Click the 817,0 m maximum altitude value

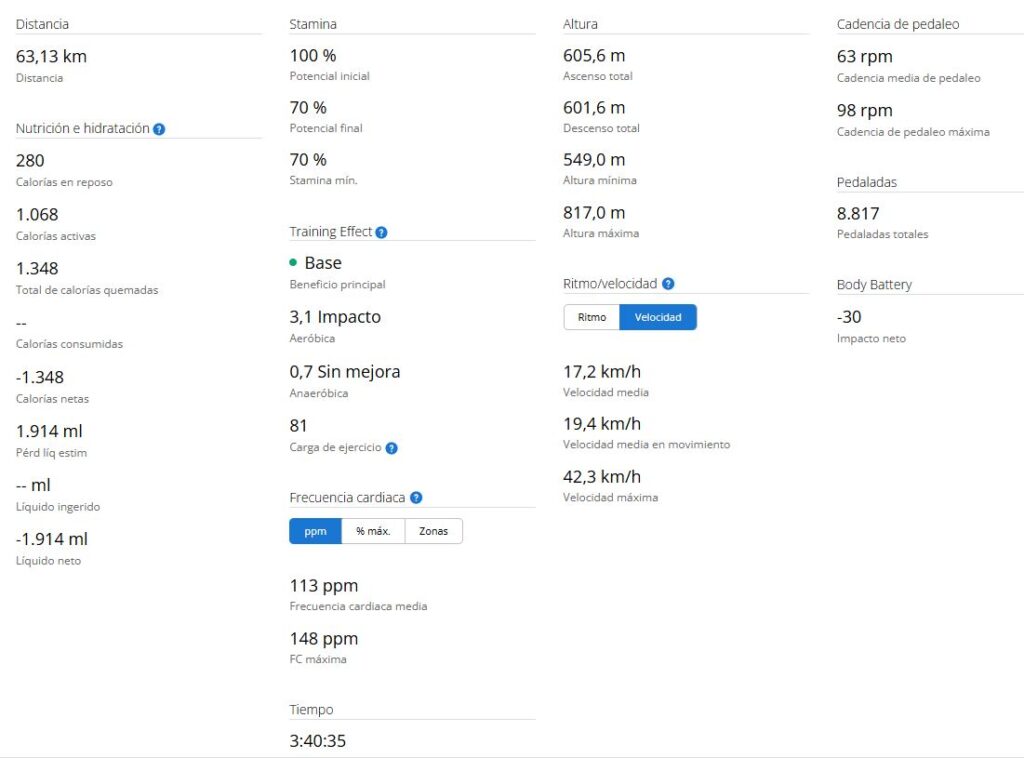click(594, 212)
